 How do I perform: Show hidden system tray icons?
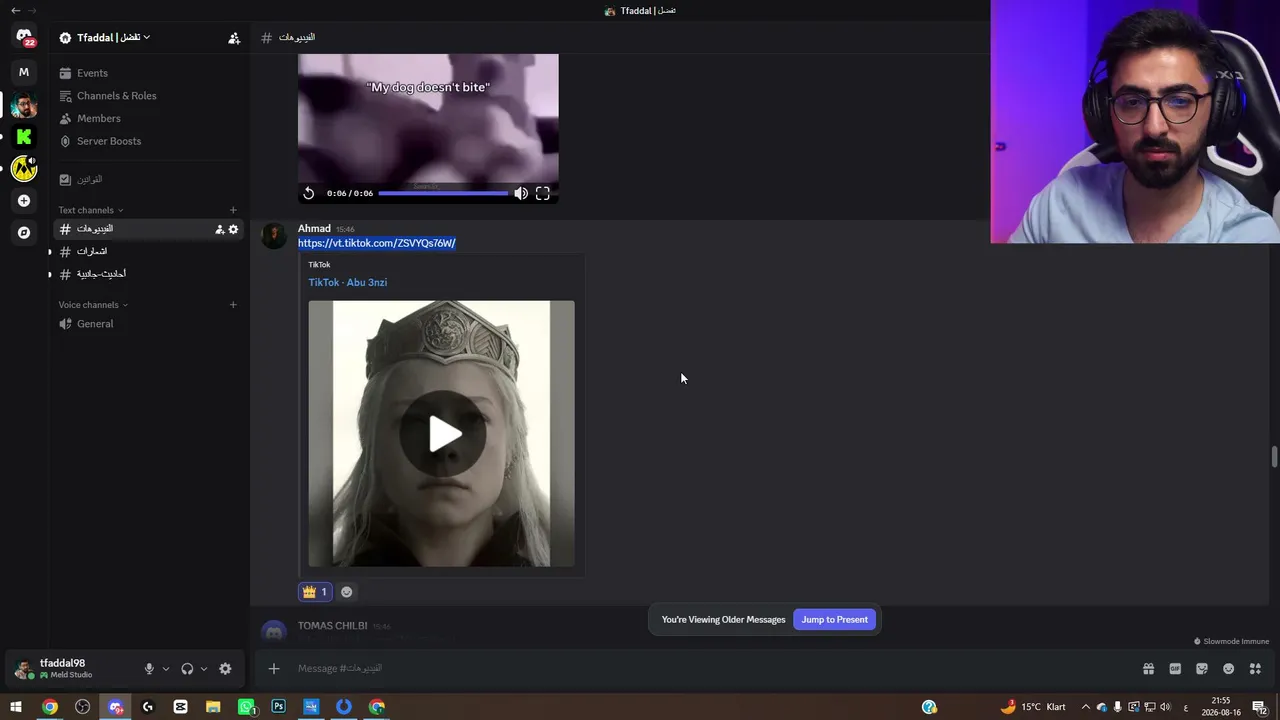[x=1086, y=707]
